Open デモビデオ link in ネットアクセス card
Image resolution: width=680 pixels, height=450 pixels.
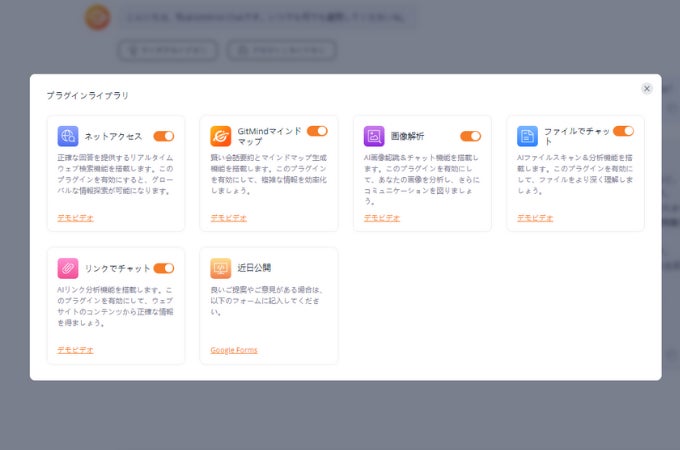(x=75, y=218)
